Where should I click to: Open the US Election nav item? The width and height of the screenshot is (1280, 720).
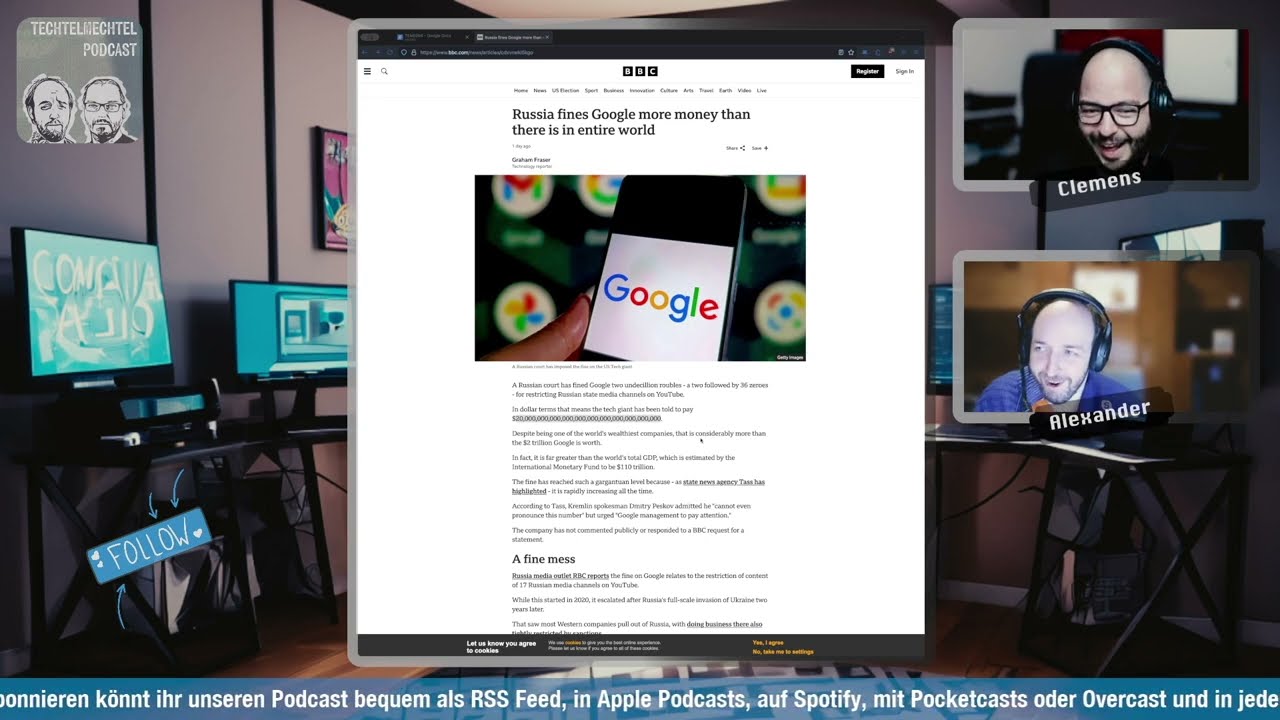(566, 91)
